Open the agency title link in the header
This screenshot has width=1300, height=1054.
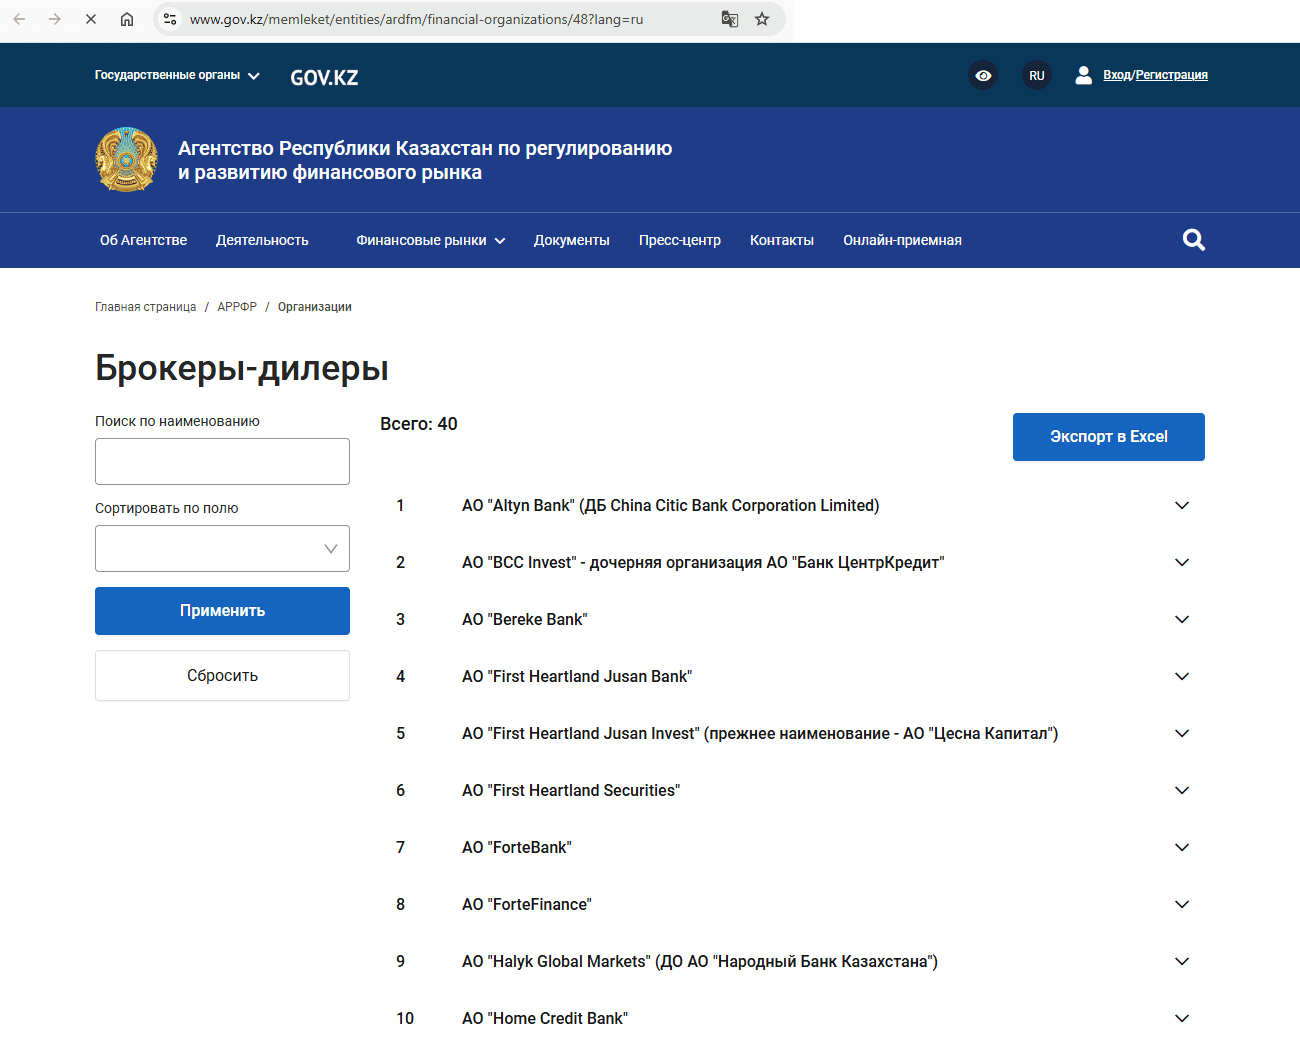coord(425,160)
